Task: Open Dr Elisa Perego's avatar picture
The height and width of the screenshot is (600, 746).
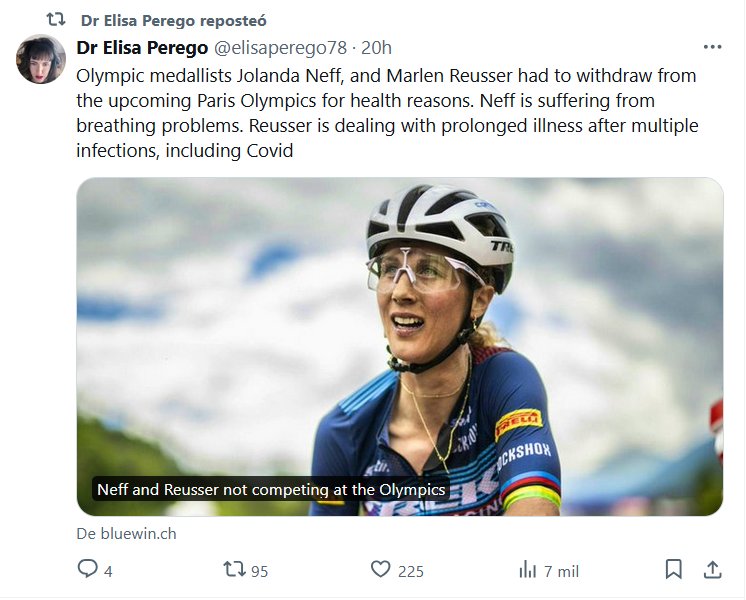Action: [41, 59]
